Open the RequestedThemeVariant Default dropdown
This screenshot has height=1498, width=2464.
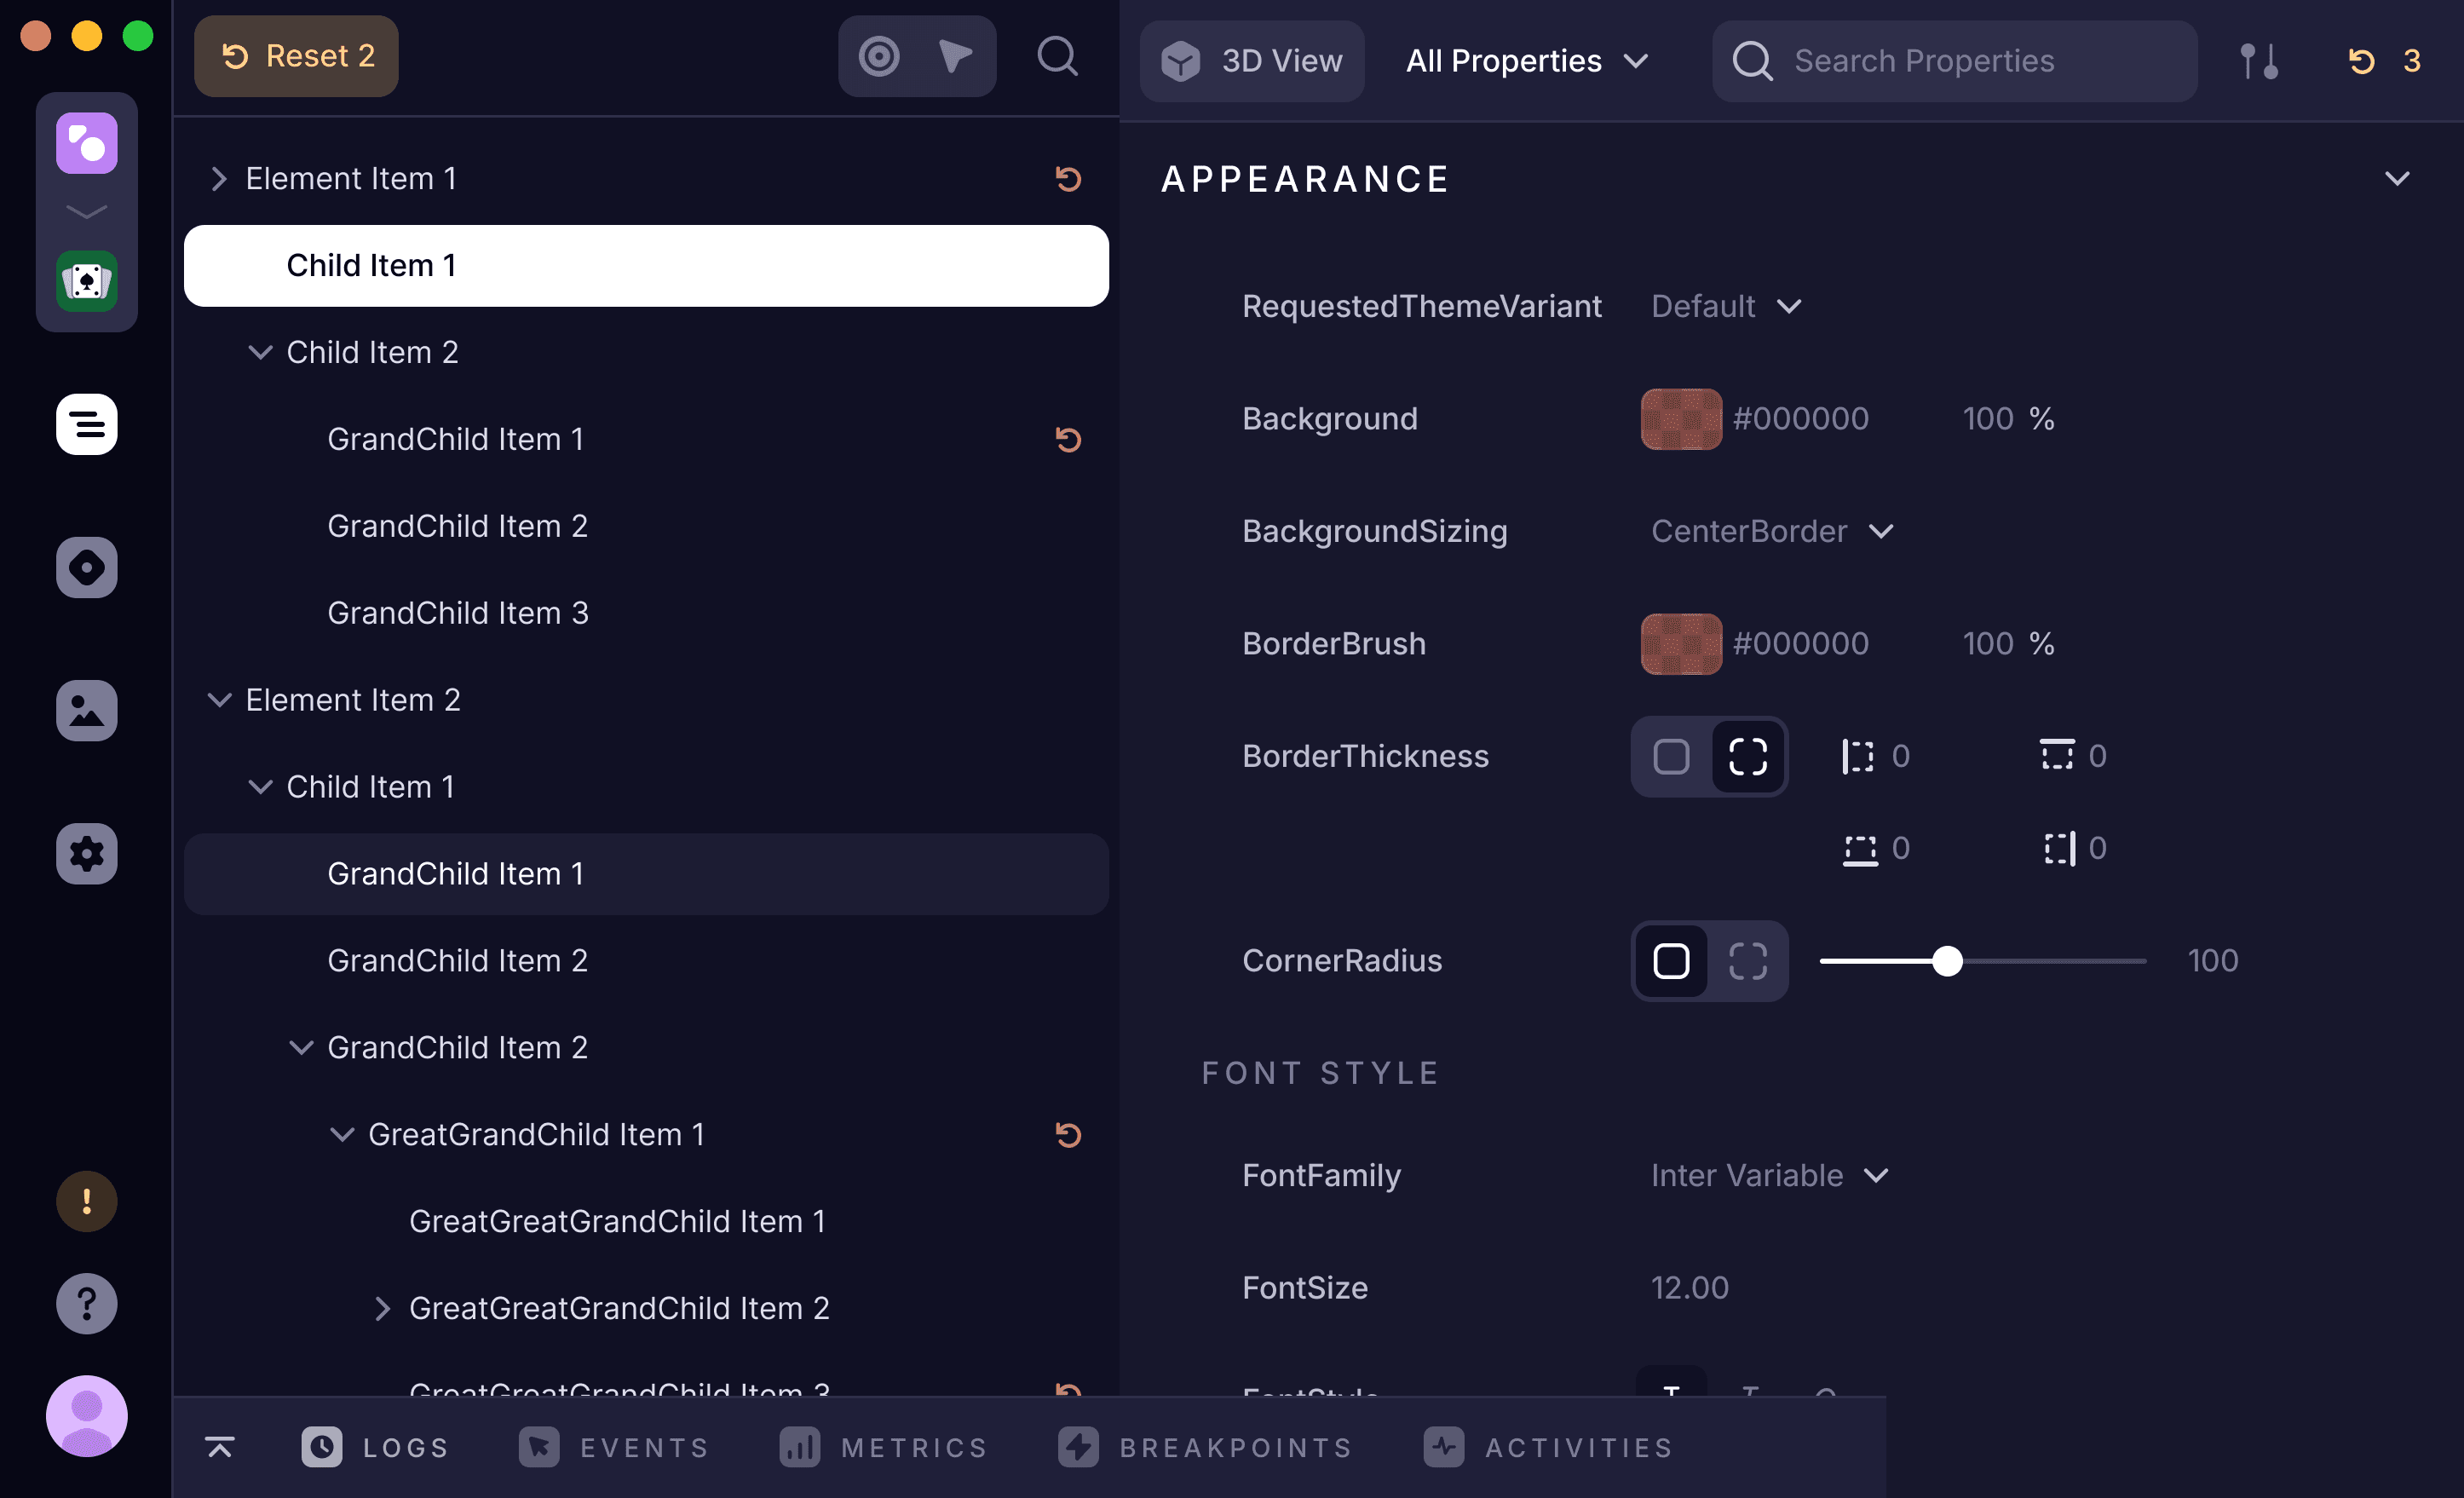(1723, 306)
